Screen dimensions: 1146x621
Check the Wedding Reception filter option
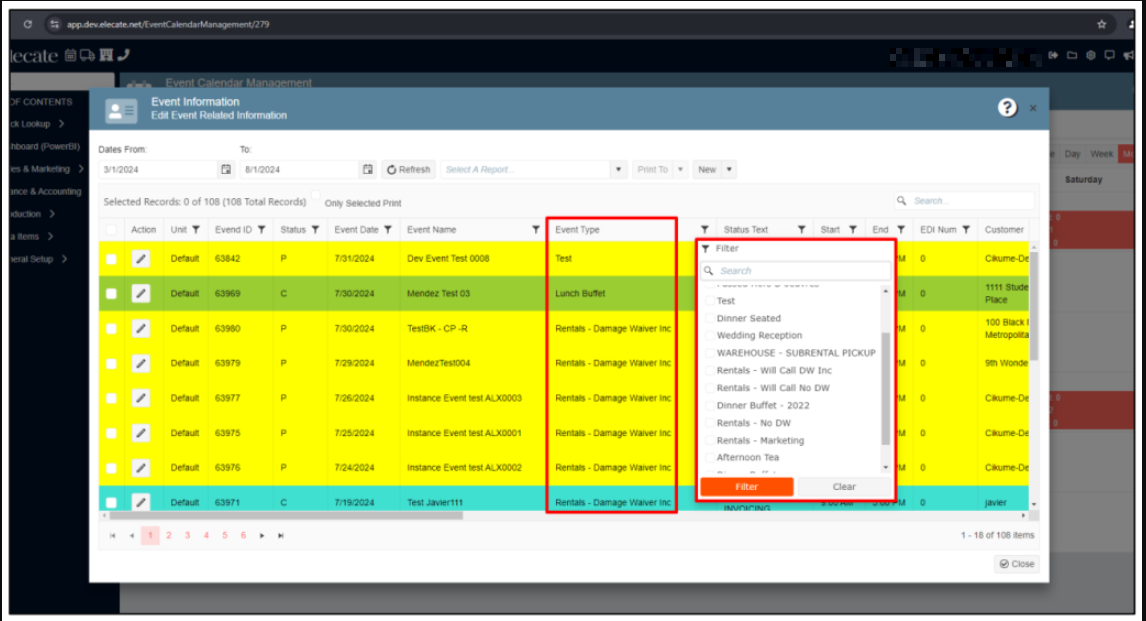(711, 336)
